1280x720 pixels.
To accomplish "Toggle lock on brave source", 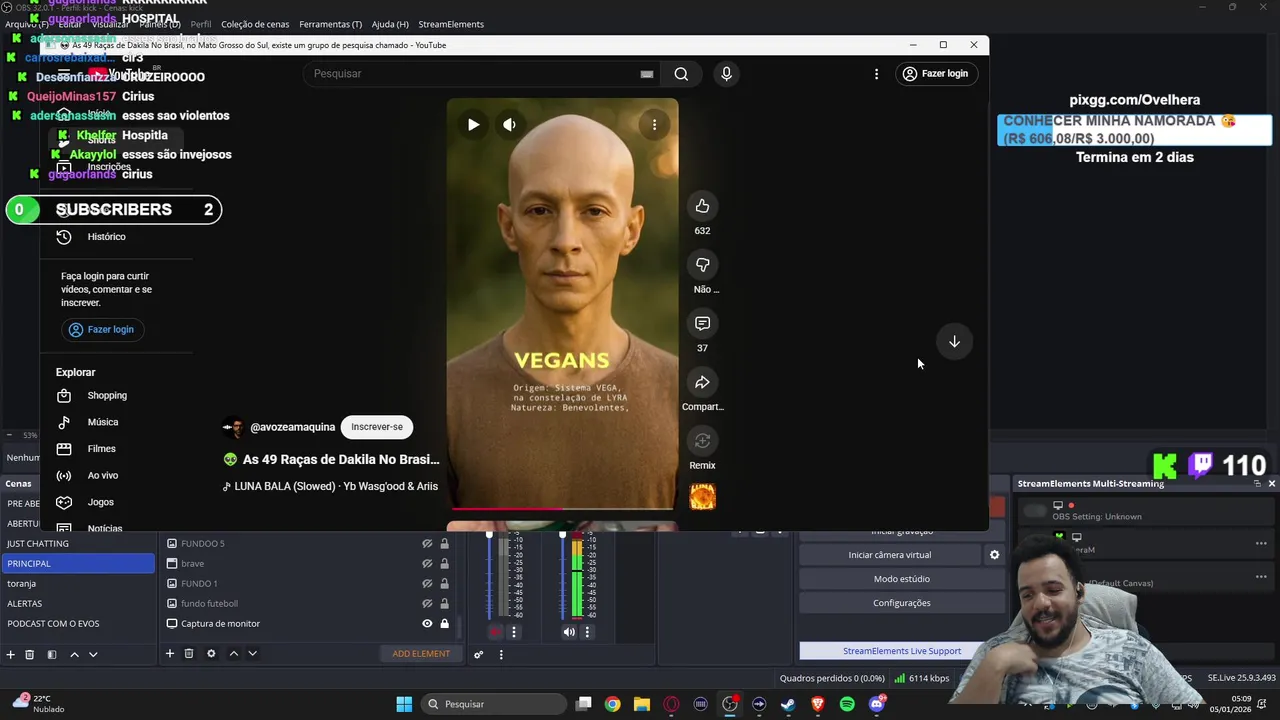I will 444,564.
